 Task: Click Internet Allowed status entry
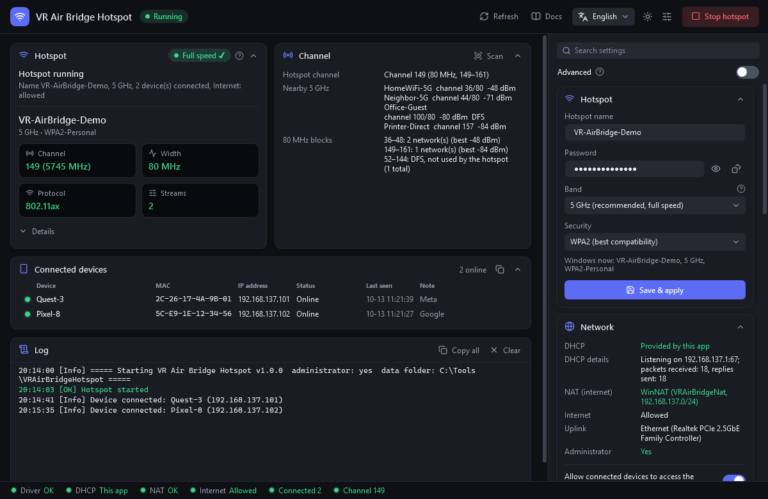click(x=223, y=490)
